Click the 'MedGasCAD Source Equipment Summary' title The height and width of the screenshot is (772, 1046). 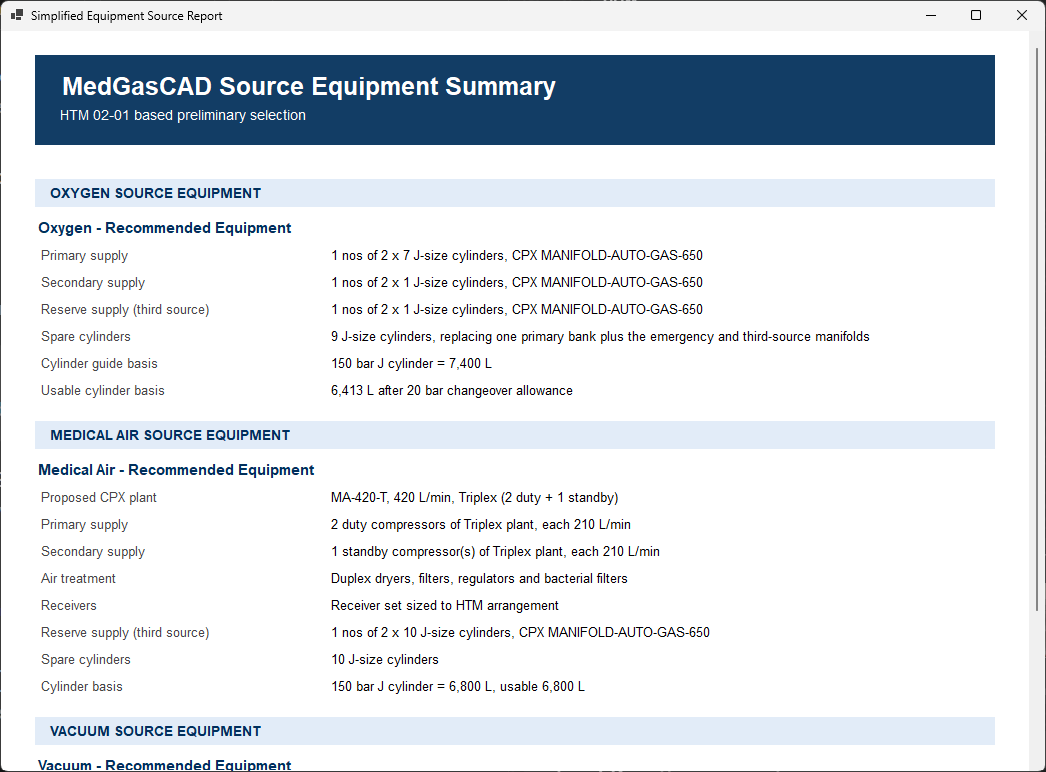309,87
